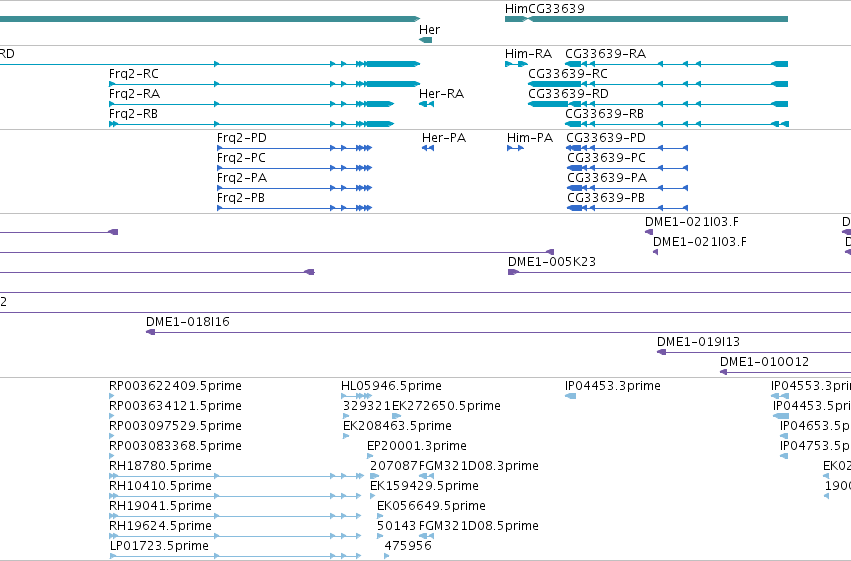Screen dimensions: 851x561
Task: Click the CG33639-RB transcript label
Action: (x=605, y=114)
